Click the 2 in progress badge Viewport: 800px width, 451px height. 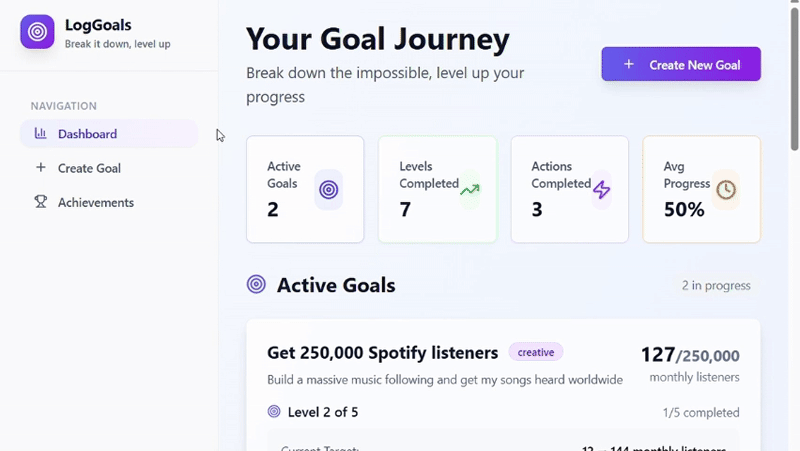(x=716, y=286)
